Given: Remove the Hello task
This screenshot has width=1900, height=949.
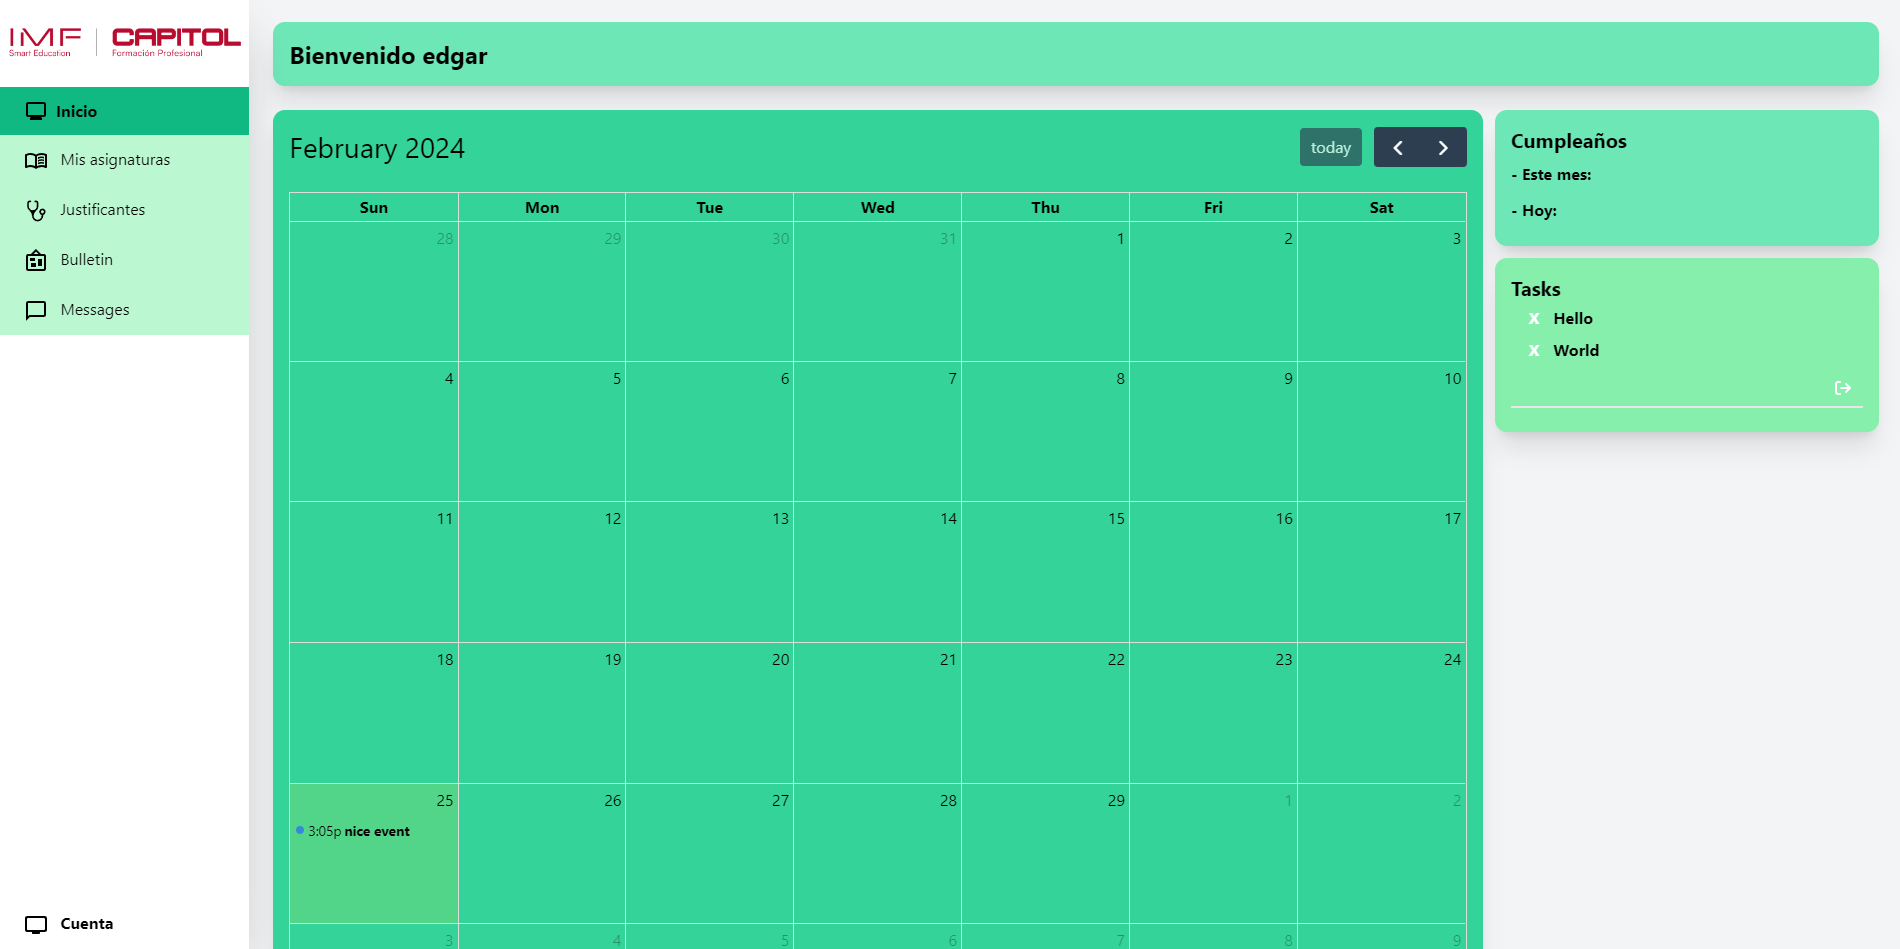Looking at the screenshot, I should (1534, 319).
